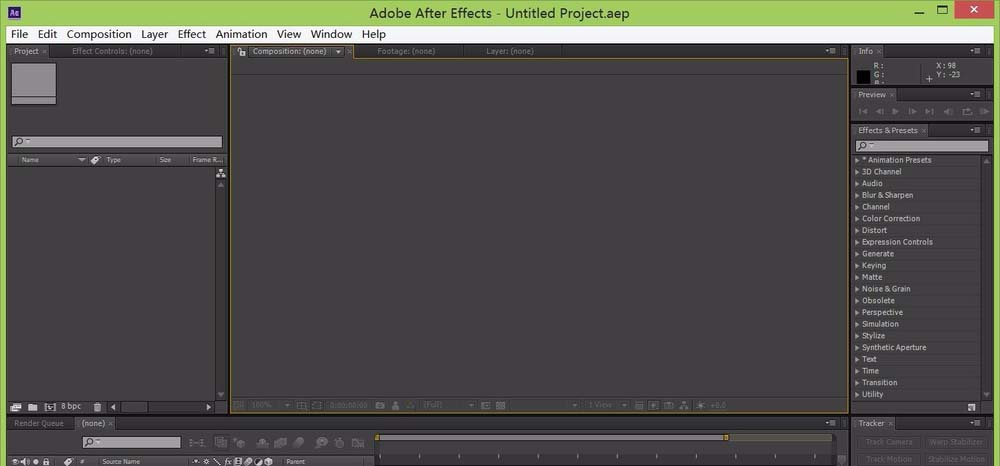Open the Composition (none) tab dropdown arrow
This screenshot has height=466, width=1000.
coord(338,52)
